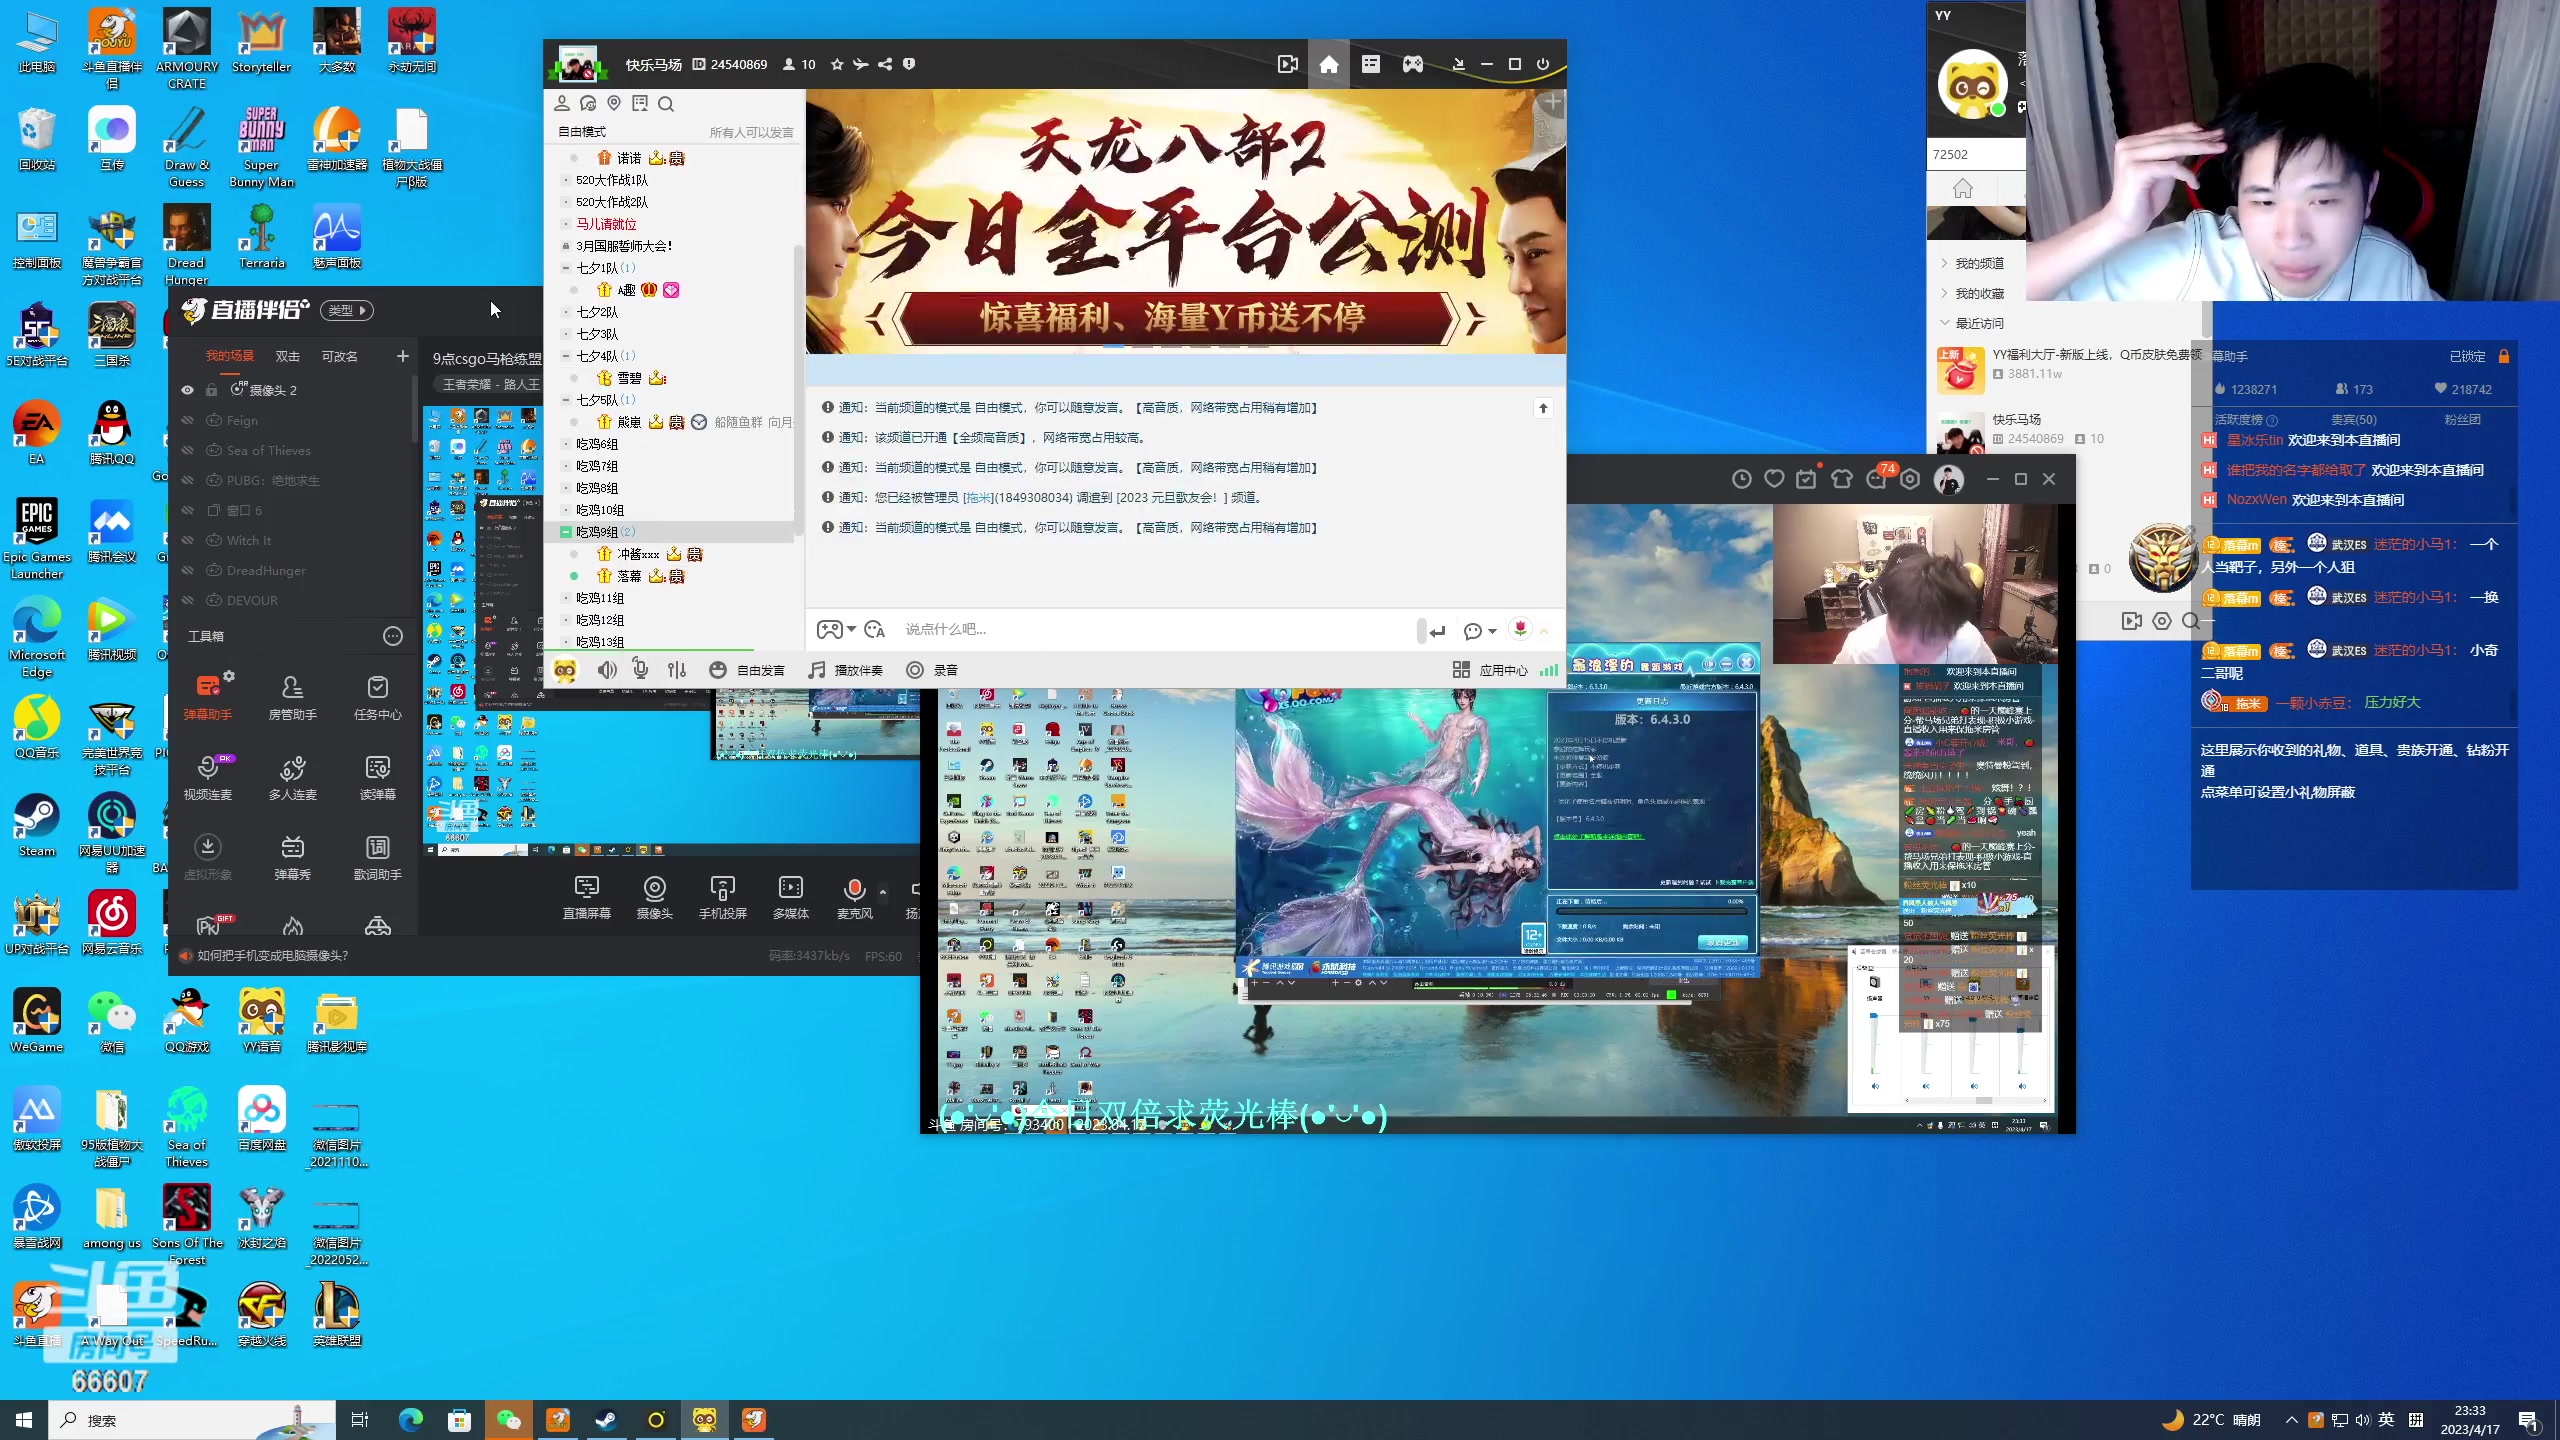Open 歌词助手 tool
Image resolution: width=2560 pixels, height=1440 pixels.
[x=377, y=857]
